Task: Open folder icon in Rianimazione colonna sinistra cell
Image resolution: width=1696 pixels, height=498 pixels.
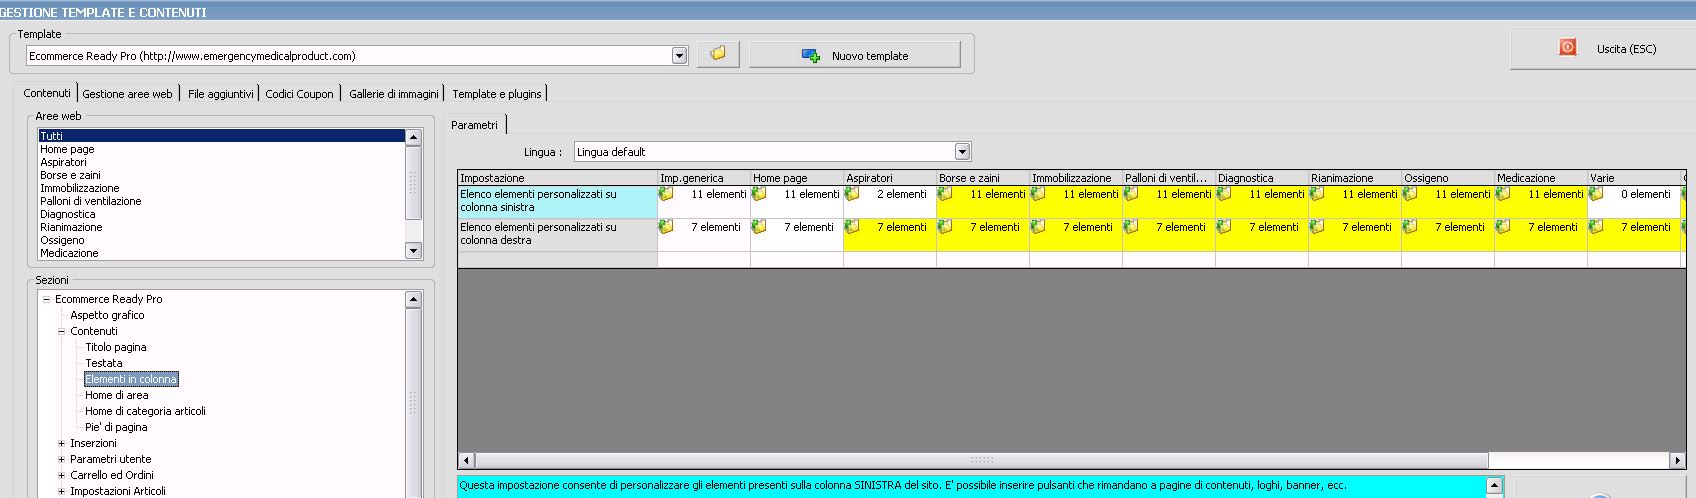Action: pyautogui.click(x=1317, y=194)
